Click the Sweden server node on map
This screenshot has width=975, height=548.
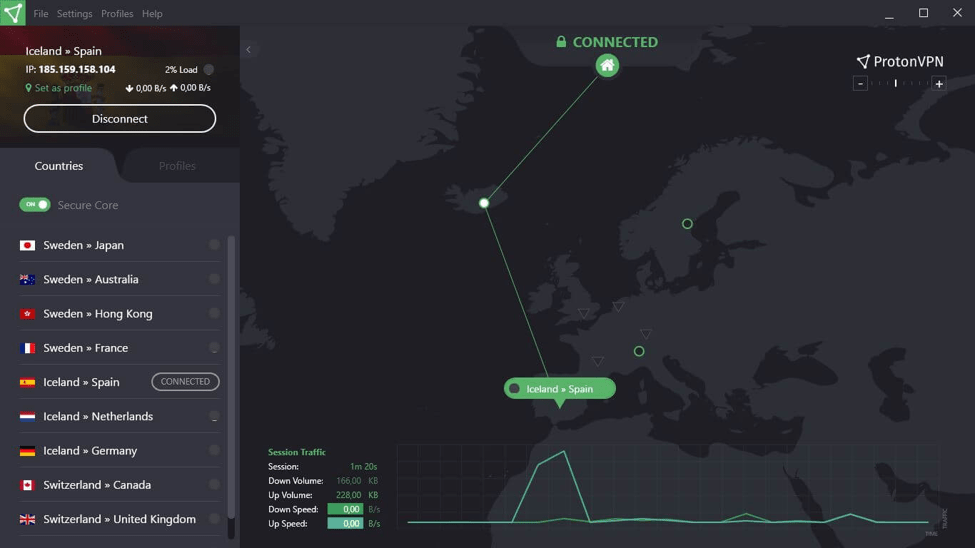(687, 224)
